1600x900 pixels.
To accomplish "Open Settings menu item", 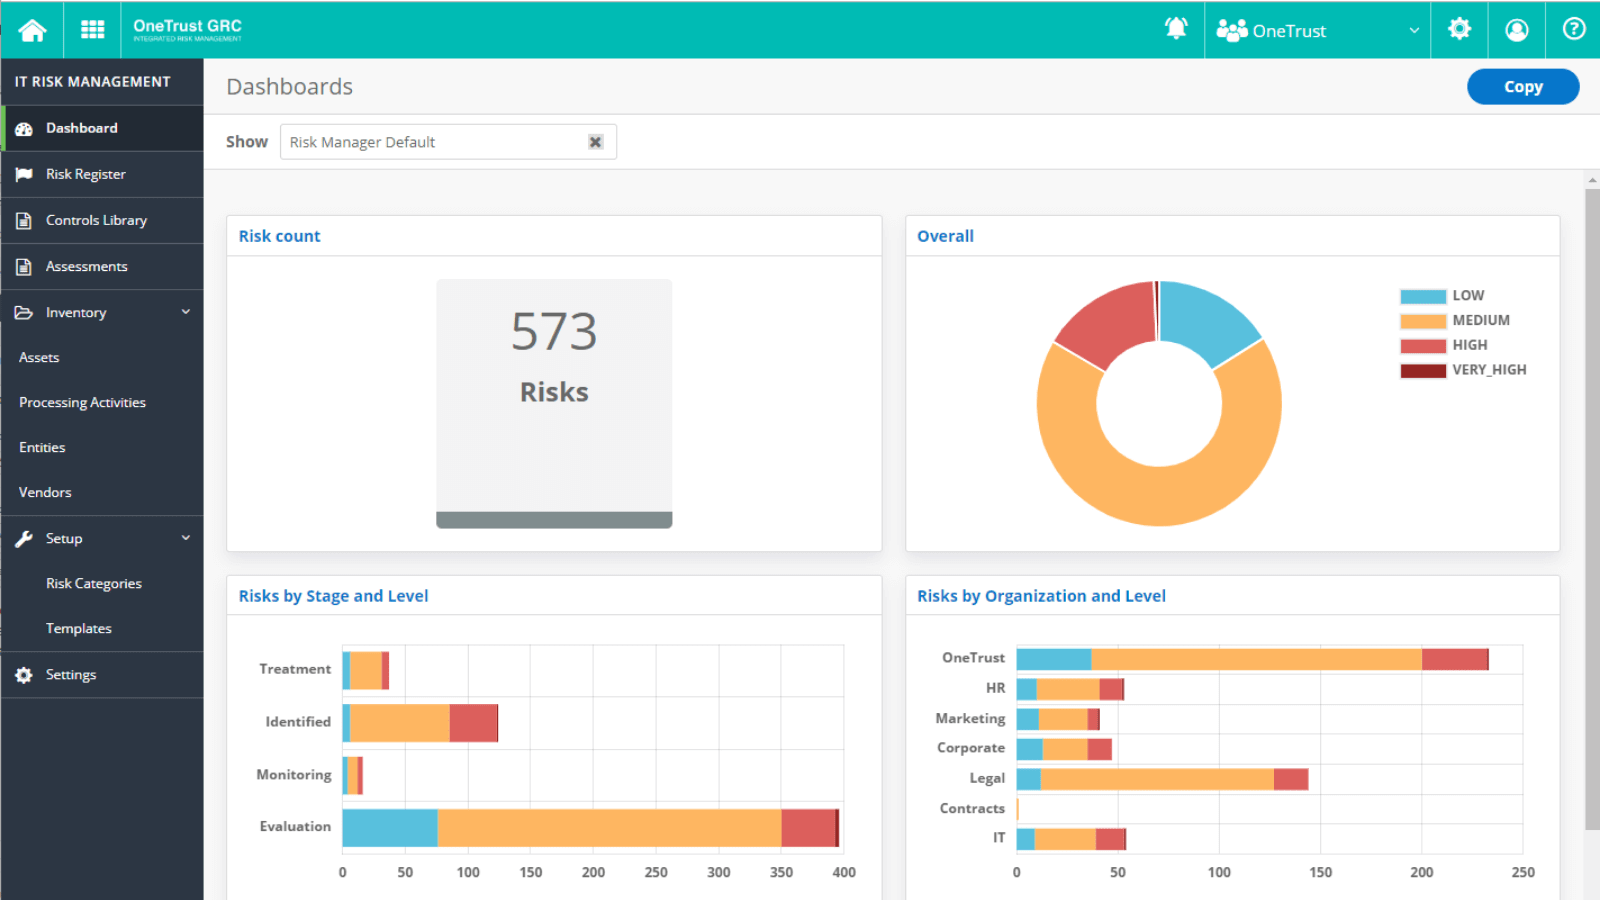I will coord(102,674).
